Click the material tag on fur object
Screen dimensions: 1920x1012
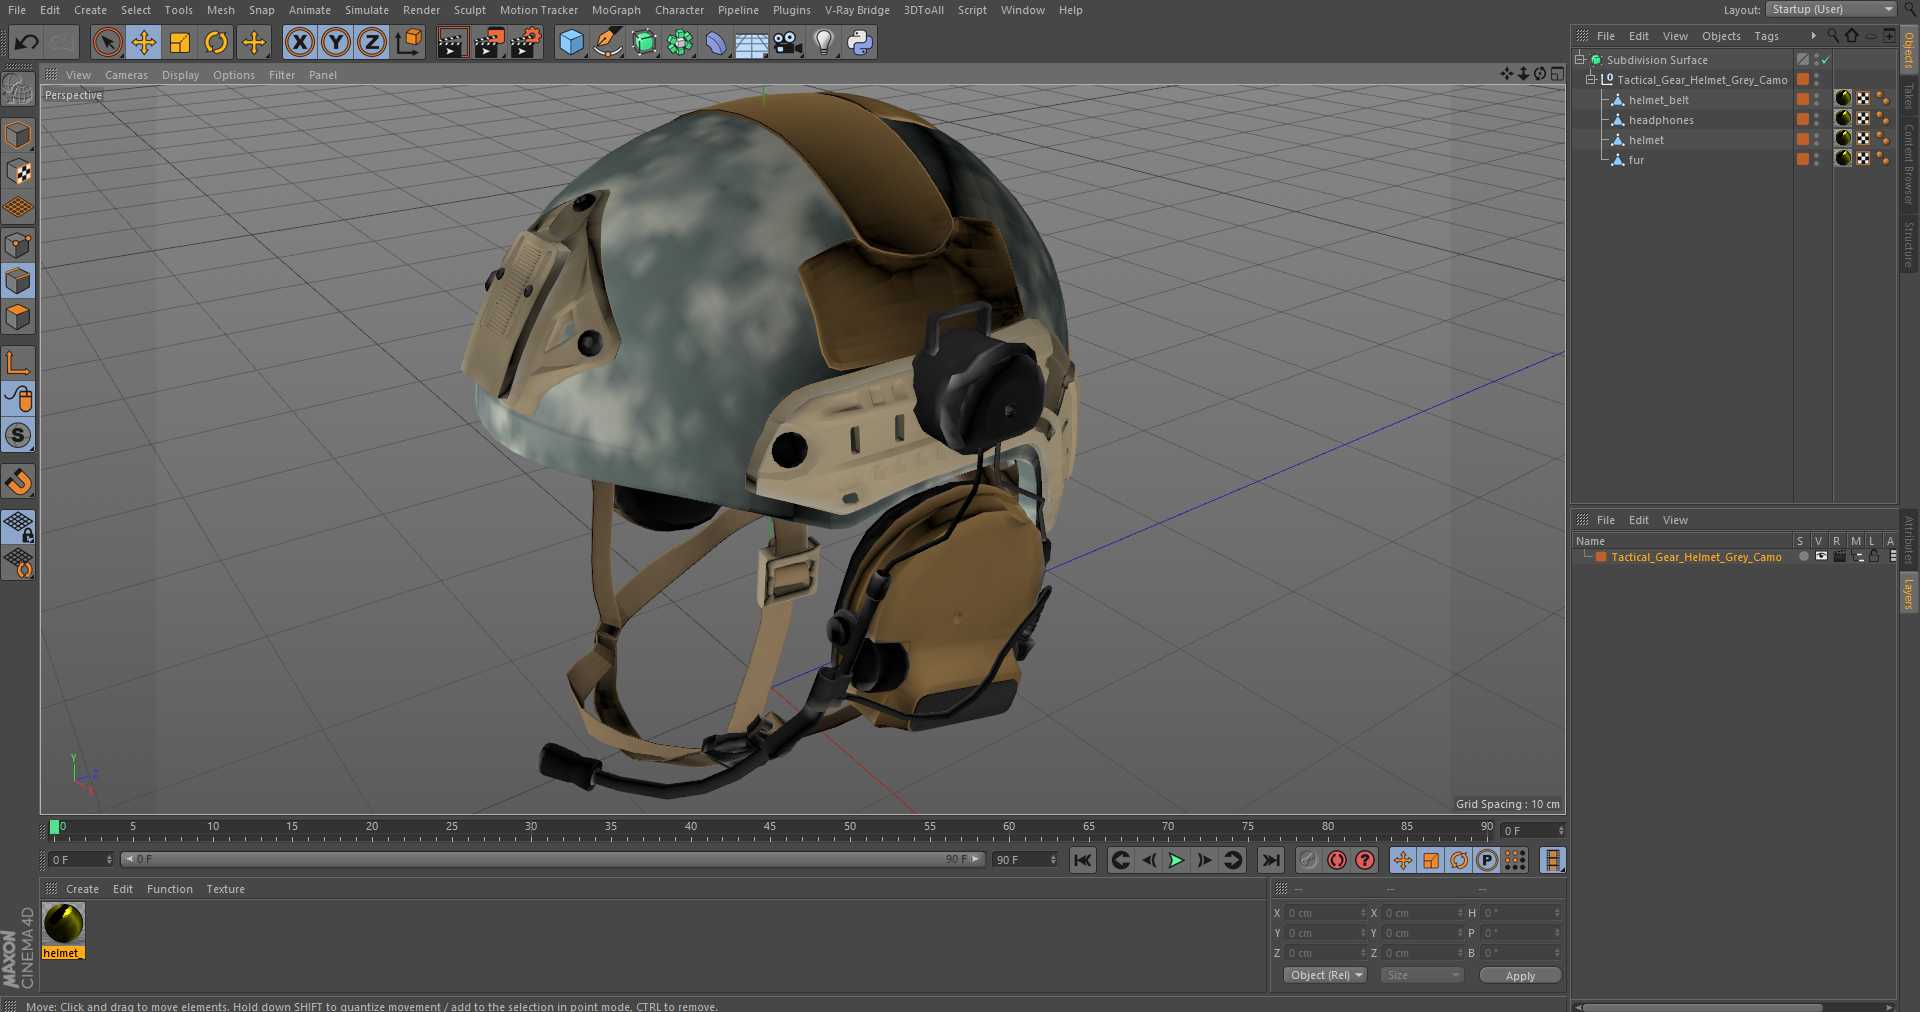pos(1843,158)
